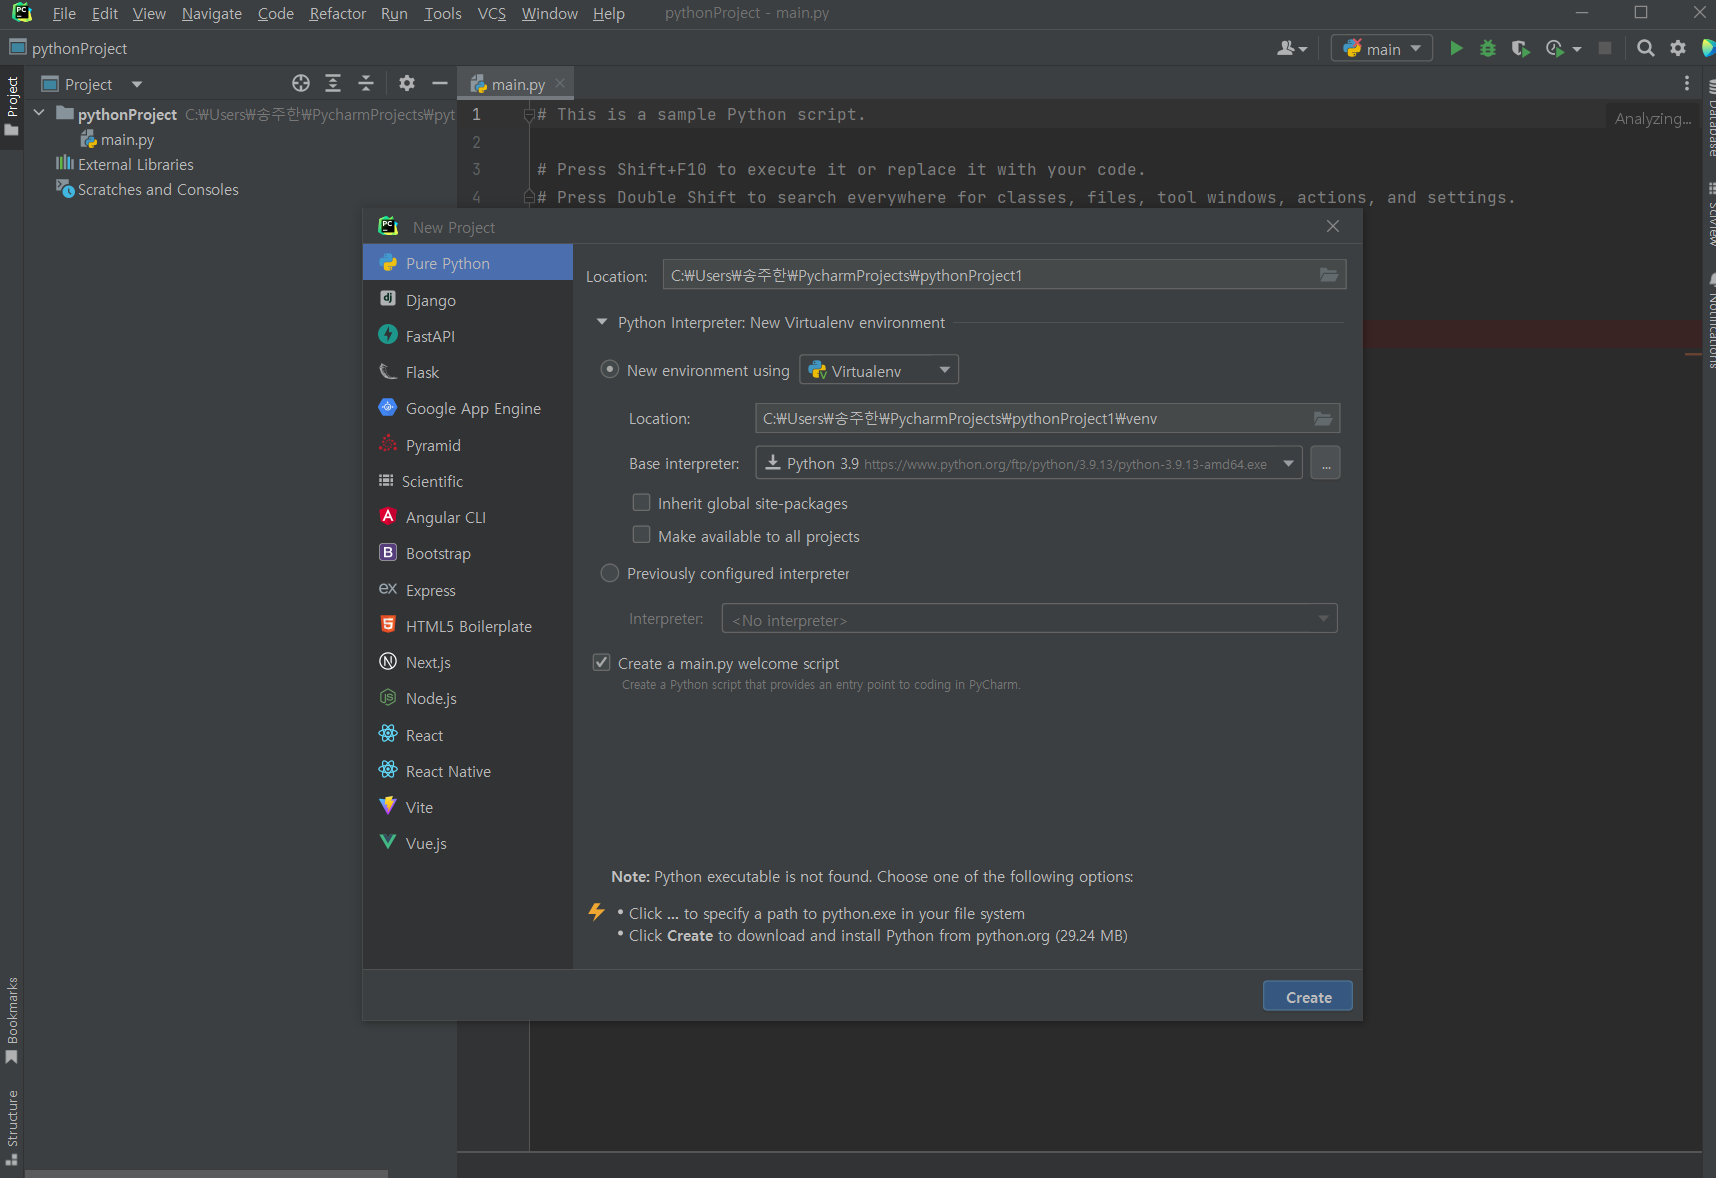Choose Node.js project type
Viewport: 1716px width, 1178px height.
coord(468,698)
